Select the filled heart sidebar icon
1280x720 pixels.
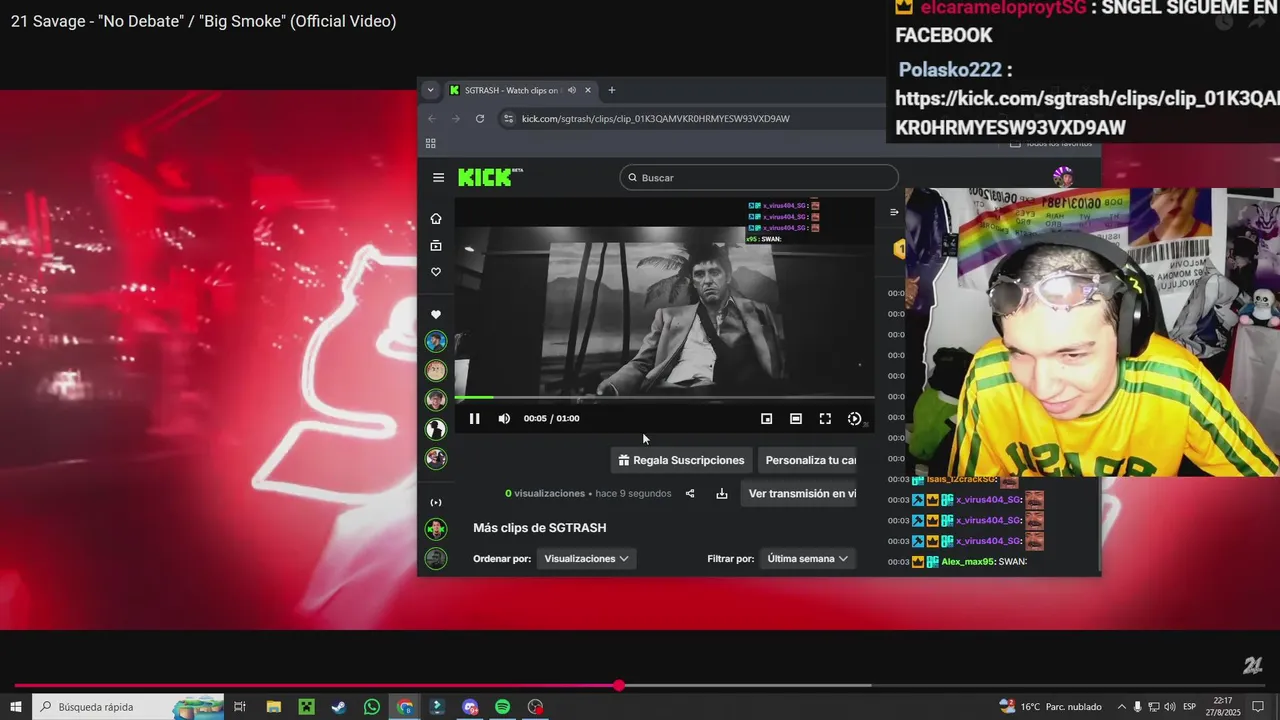tap(436, 315)
